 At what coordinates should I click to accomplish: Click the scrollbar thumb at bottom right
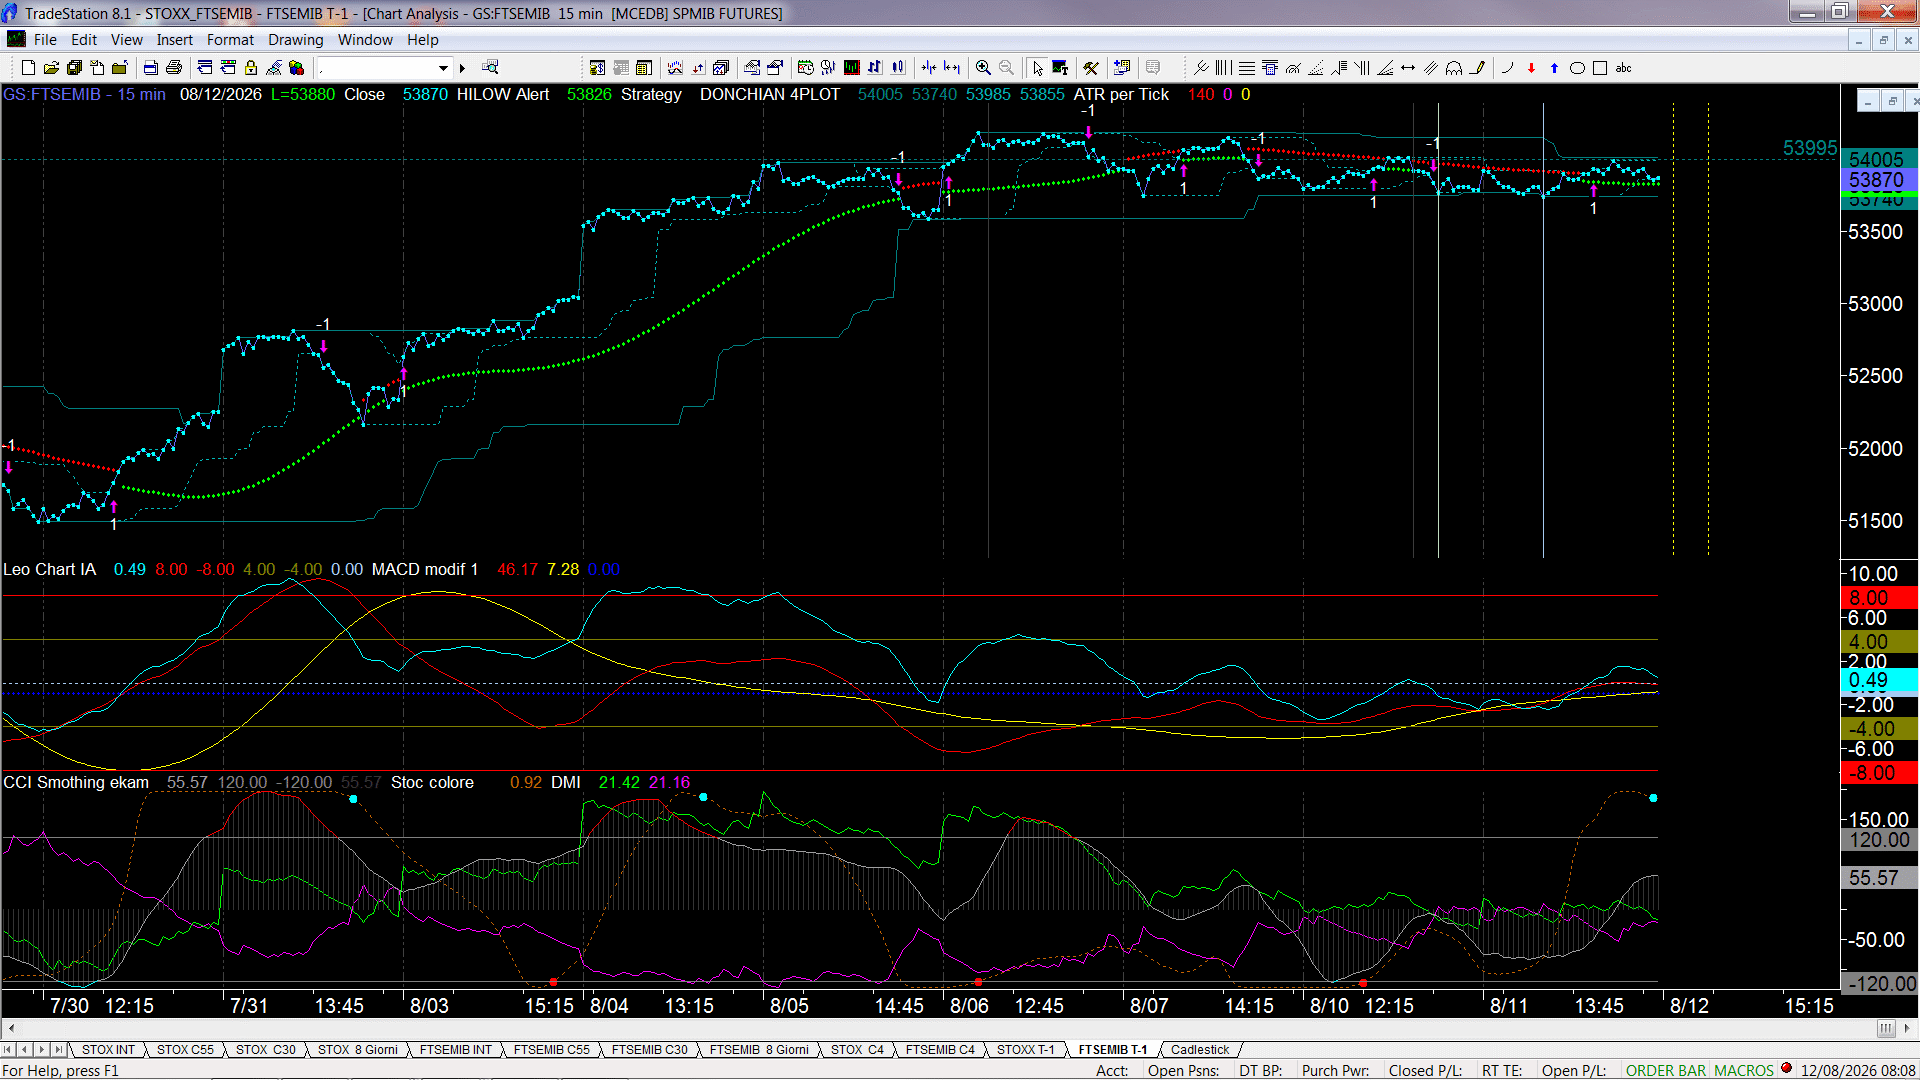pos(1886,1028)
